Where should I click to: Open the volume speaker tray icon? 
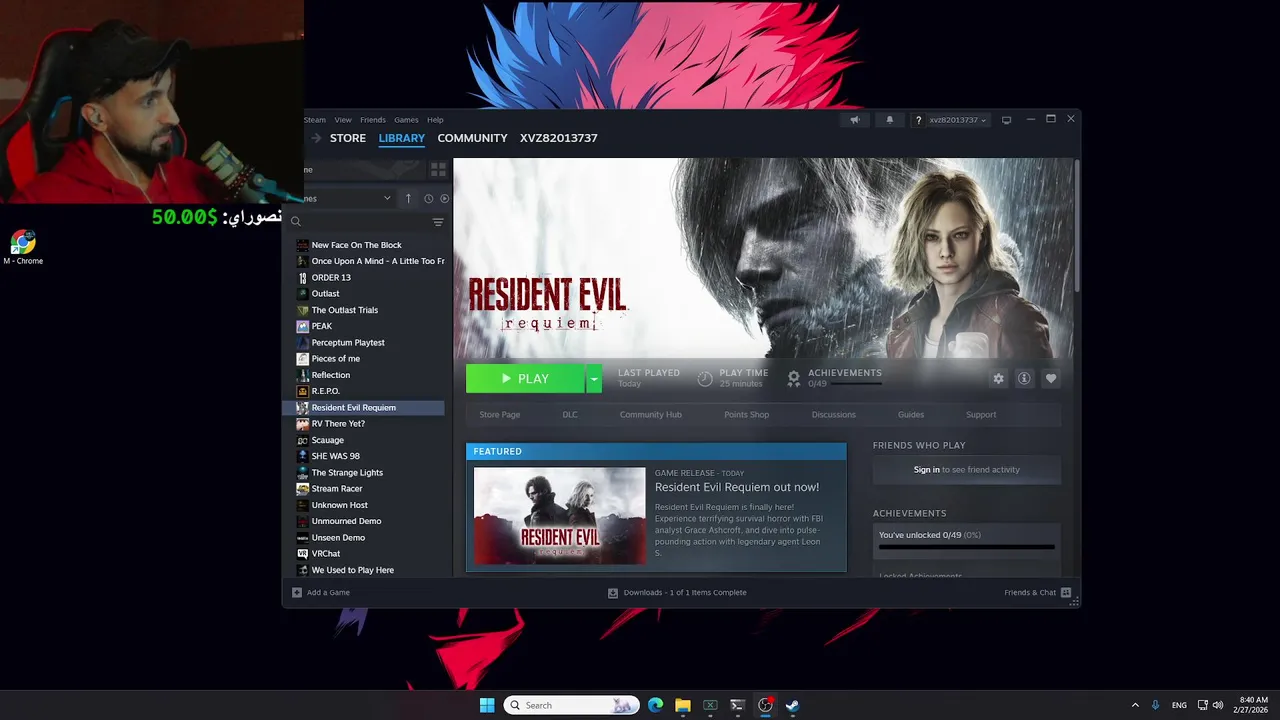pyautogui.click(x=1218, y=705)
